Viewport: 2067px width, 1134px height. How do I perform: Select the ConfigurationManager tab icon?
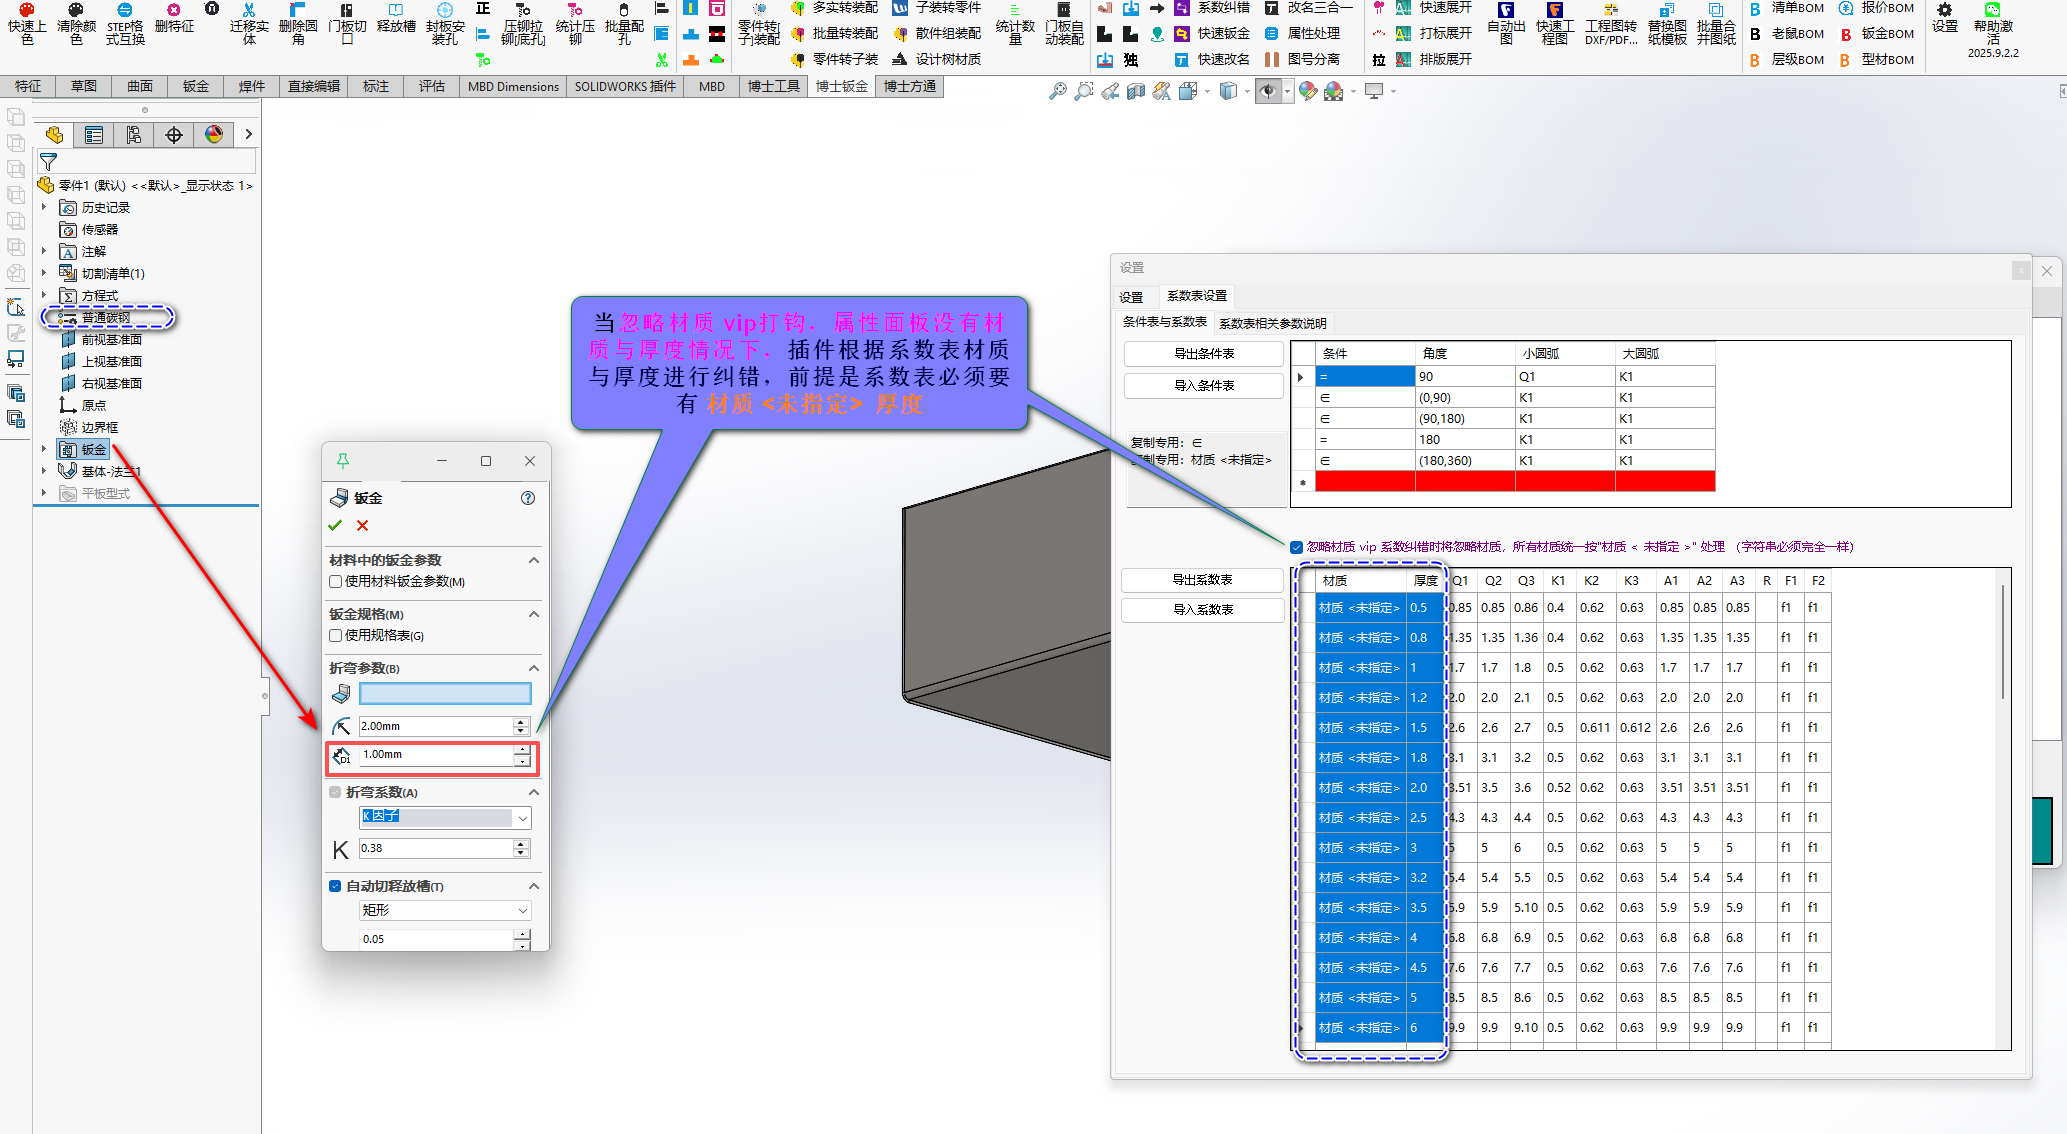[134, 135]
